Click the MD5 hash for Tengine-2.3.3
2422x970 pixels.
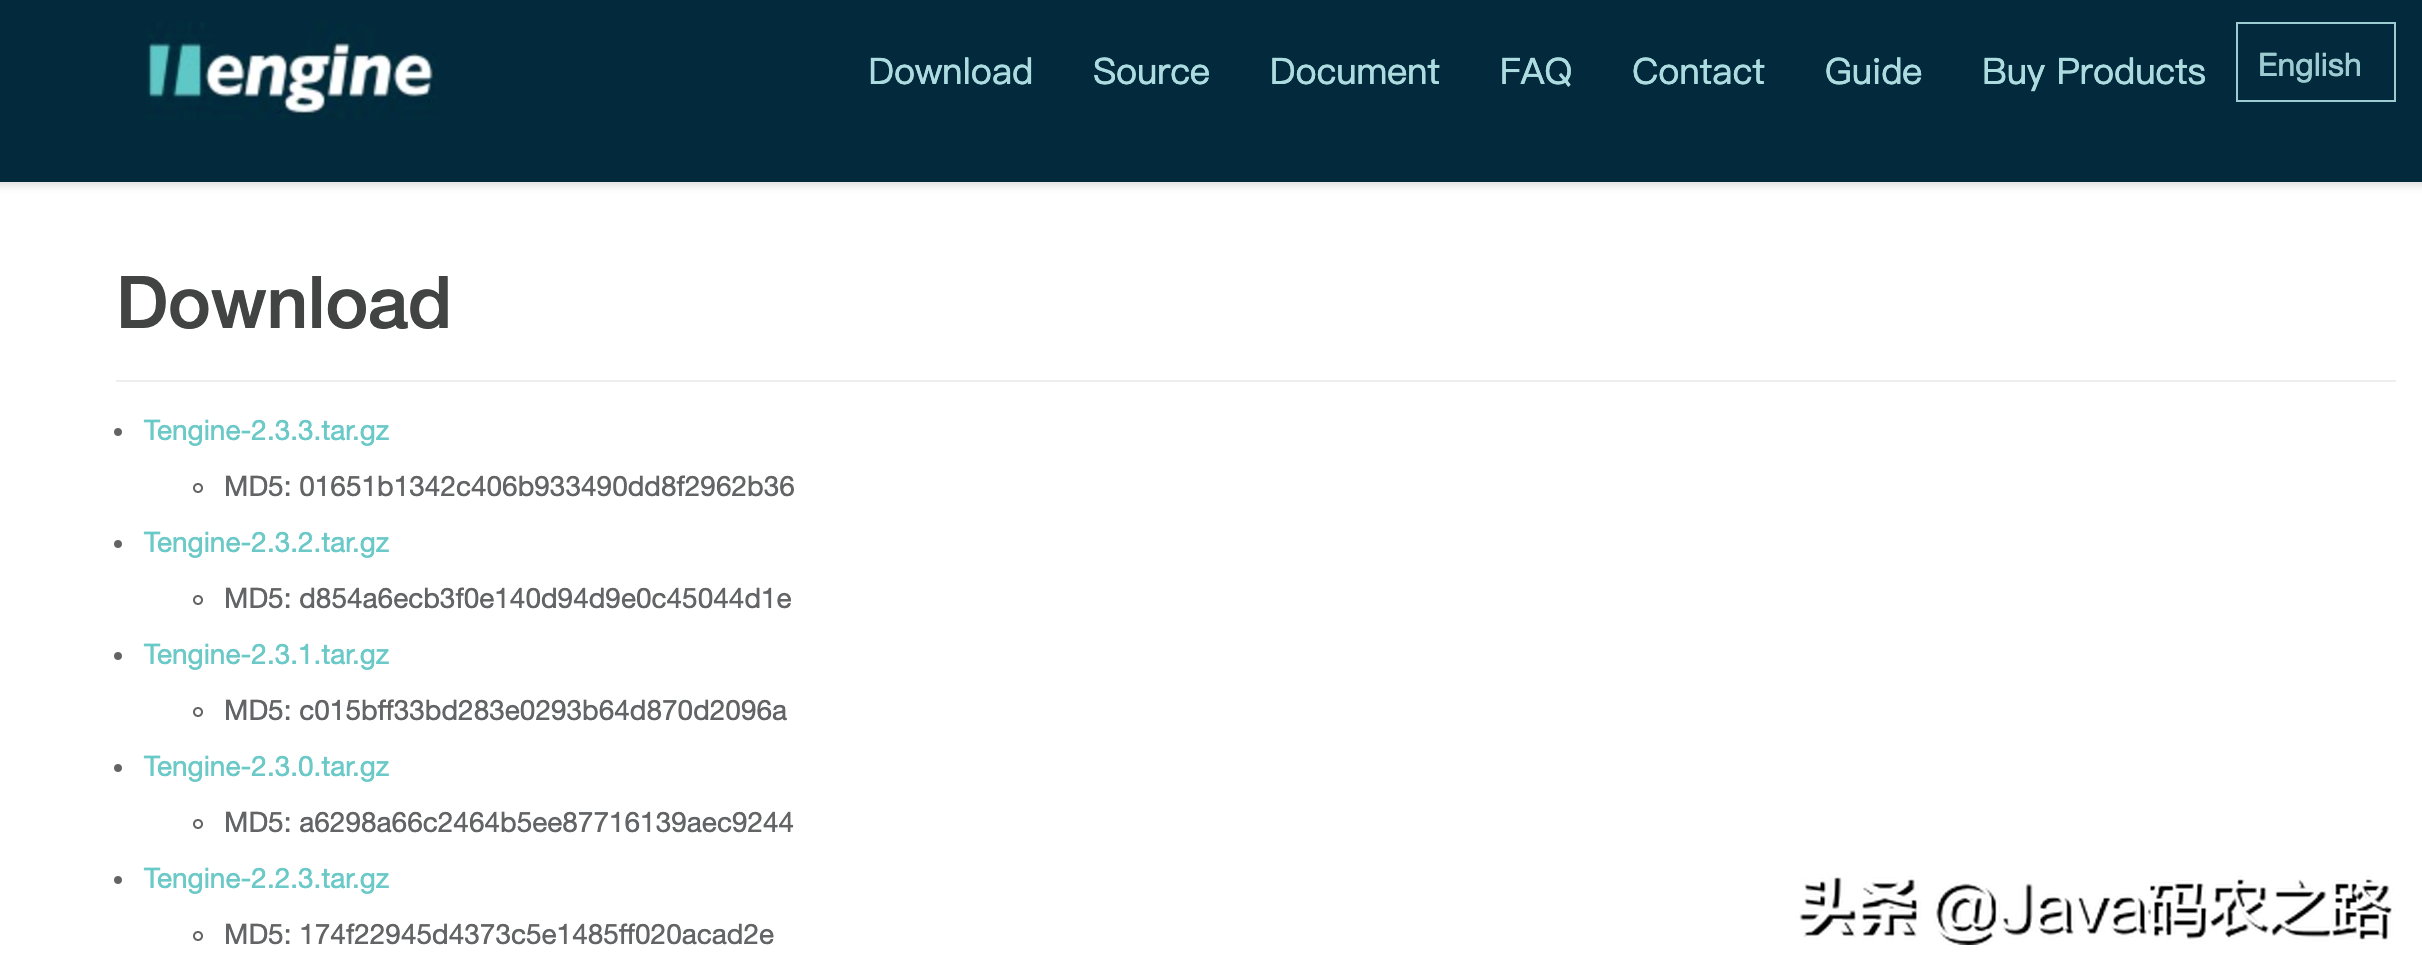click(545, 487)
